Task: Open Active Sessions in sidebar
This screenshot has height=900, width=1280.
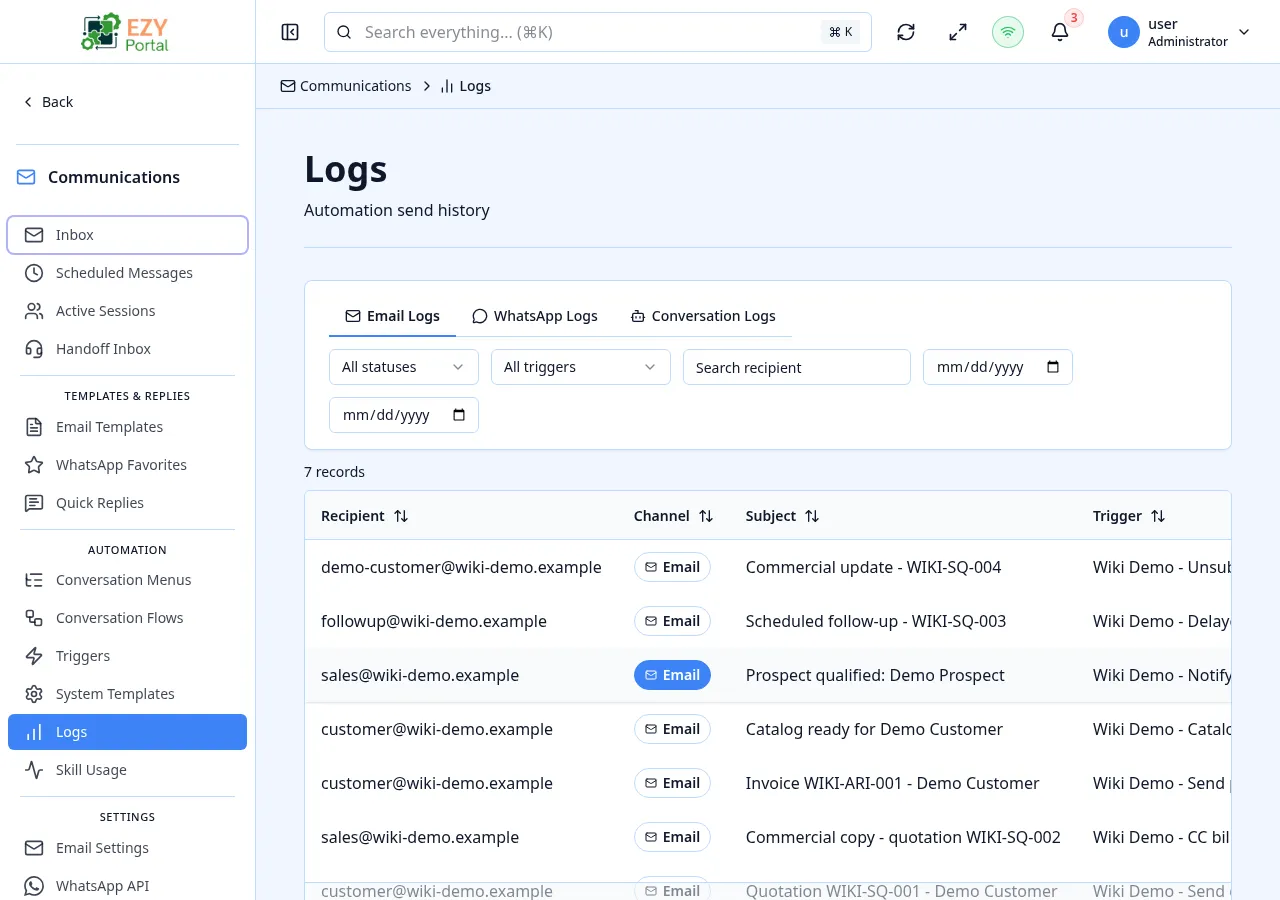Action: click(127, 311)
